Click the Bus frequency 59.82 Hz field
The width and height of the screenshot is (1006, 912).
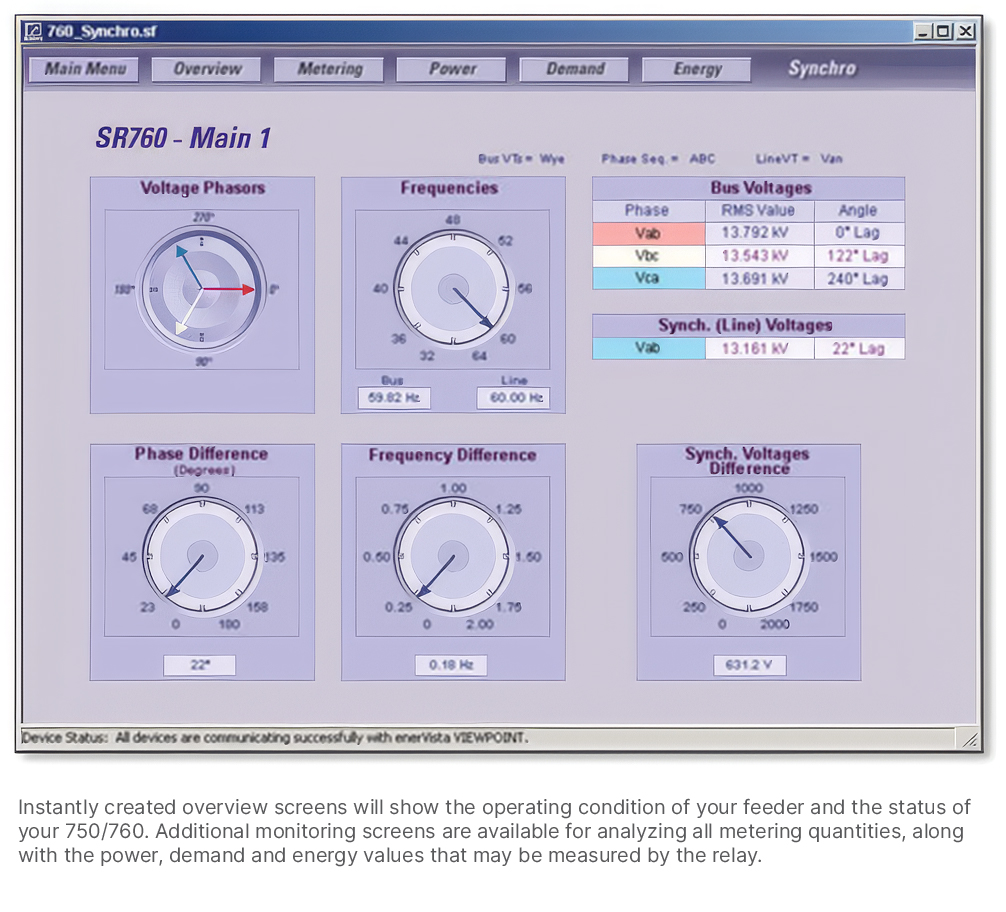click(x=394, y=398)
